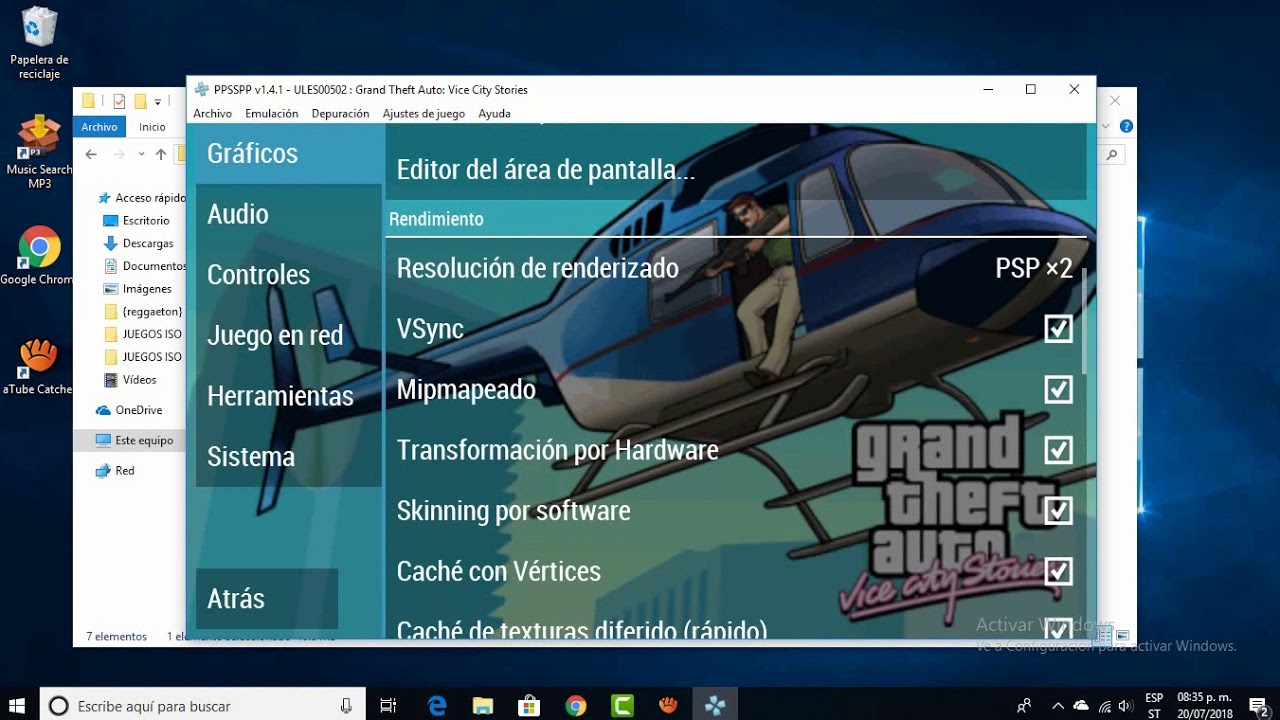Select Red in navigation pane
Image resolution: width=1280 pixels, height=720 pixels.
tap(115, 471)
